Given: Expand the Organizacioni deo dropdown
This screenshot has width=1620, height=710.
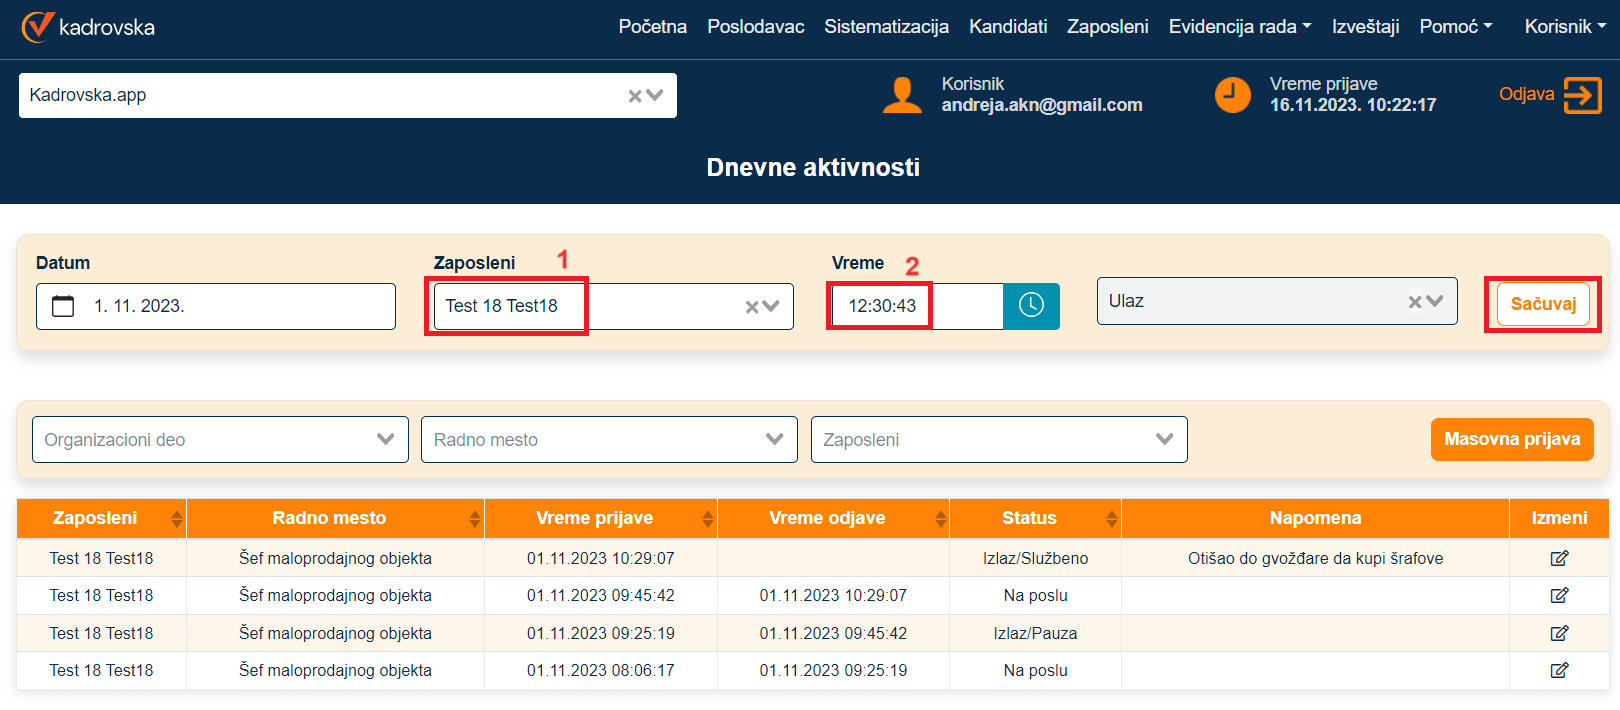Looking at the screenshot, I should click(385, 439).
